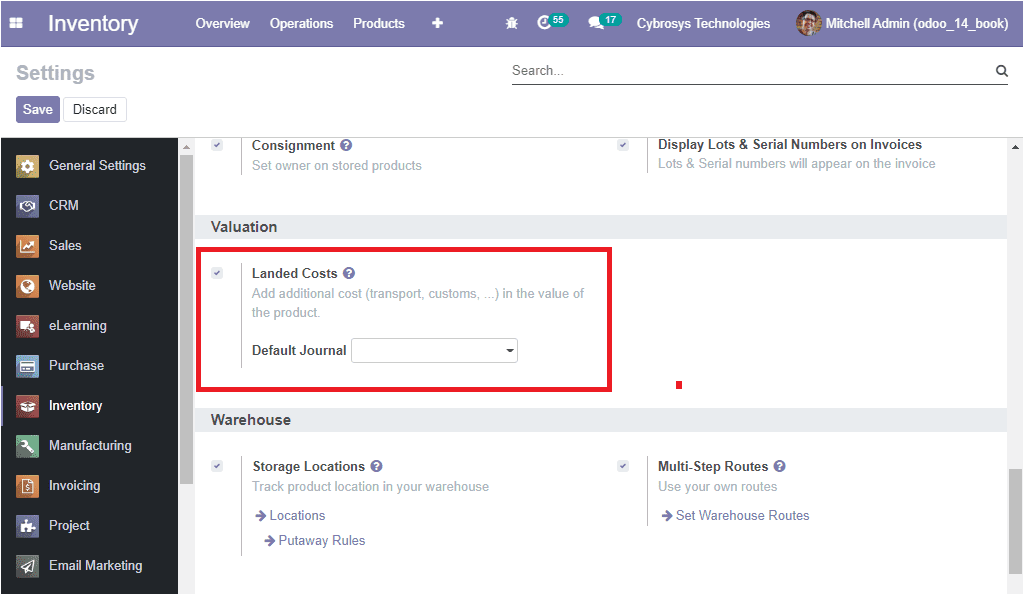The width and height of the screenshot is (1024, 595).
Task: Open the apps grid menu icon
Action: 16,23
